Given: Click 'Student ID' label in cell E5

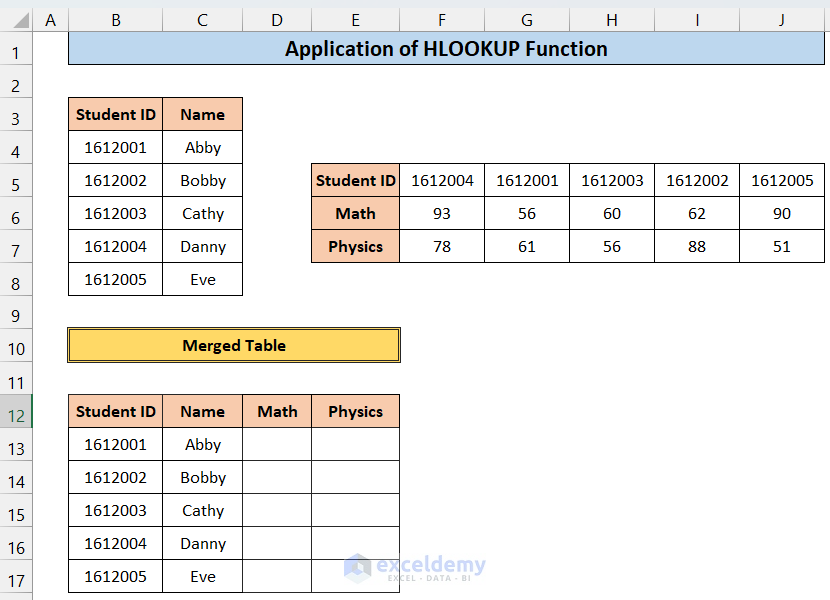Looking at the screenshot, I should click(x=355, y=181).
